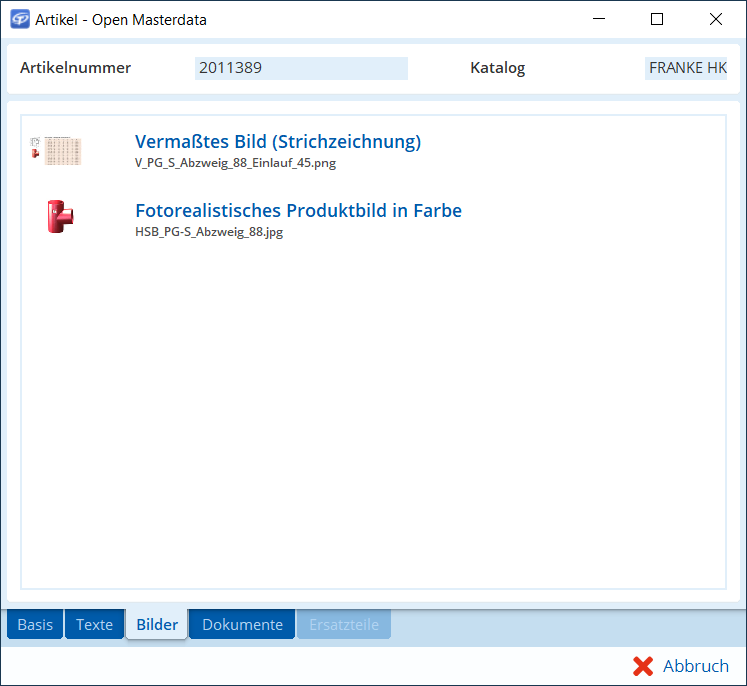The image size is (747, 686).
Task: Go to the Dokumente tab
Action: click(242, 625)
